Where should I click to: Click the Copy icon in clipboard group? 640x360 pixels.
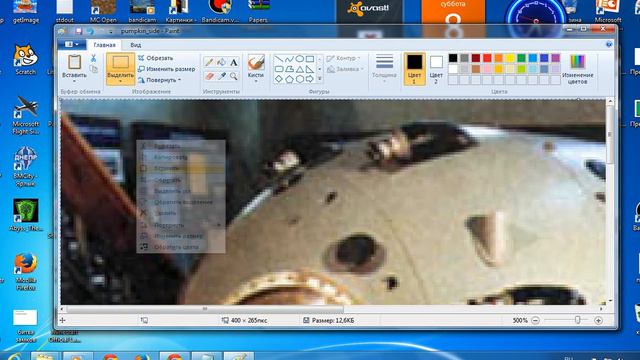tap(93, 69)
